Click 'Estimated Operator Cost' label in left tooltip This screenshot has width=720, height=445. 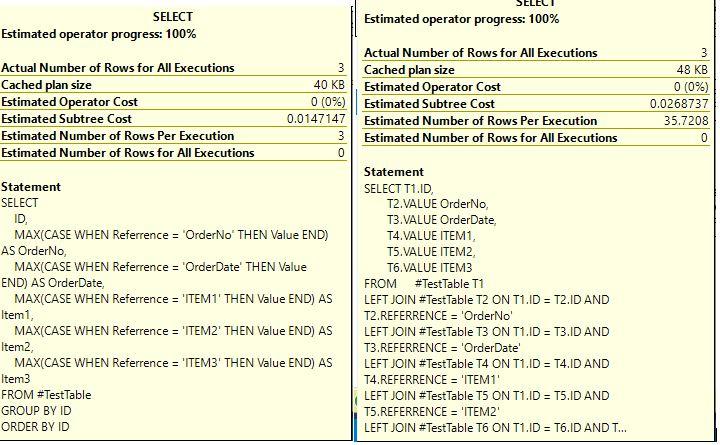pos(69,102)
